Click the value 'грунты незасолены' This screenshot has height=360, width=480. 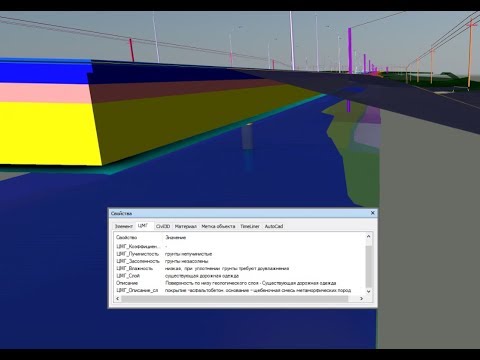pos(187,261)
